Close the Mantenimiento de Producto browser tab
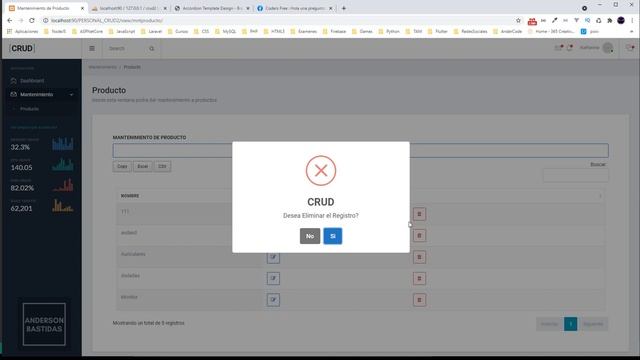The image size is (640, 360). (x=82, y=8)
